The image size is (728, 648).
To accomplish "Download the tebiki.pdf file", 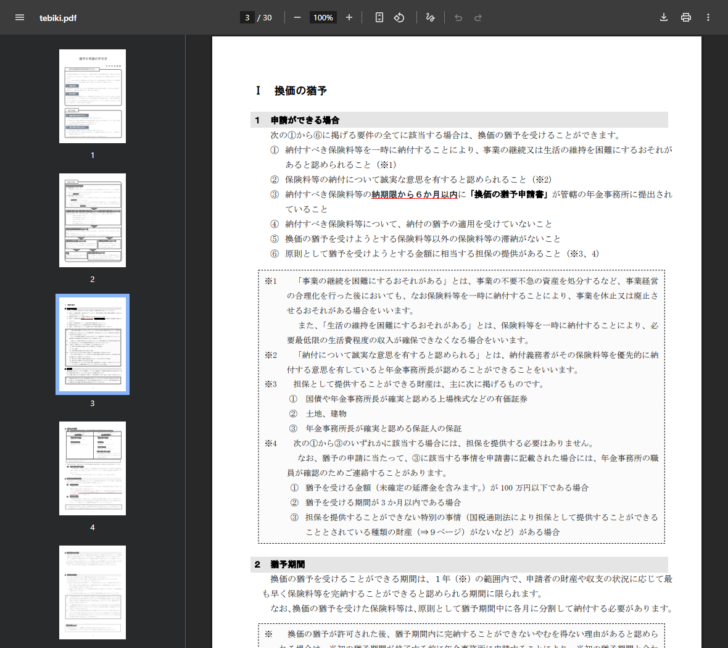I will coord(663,18).
